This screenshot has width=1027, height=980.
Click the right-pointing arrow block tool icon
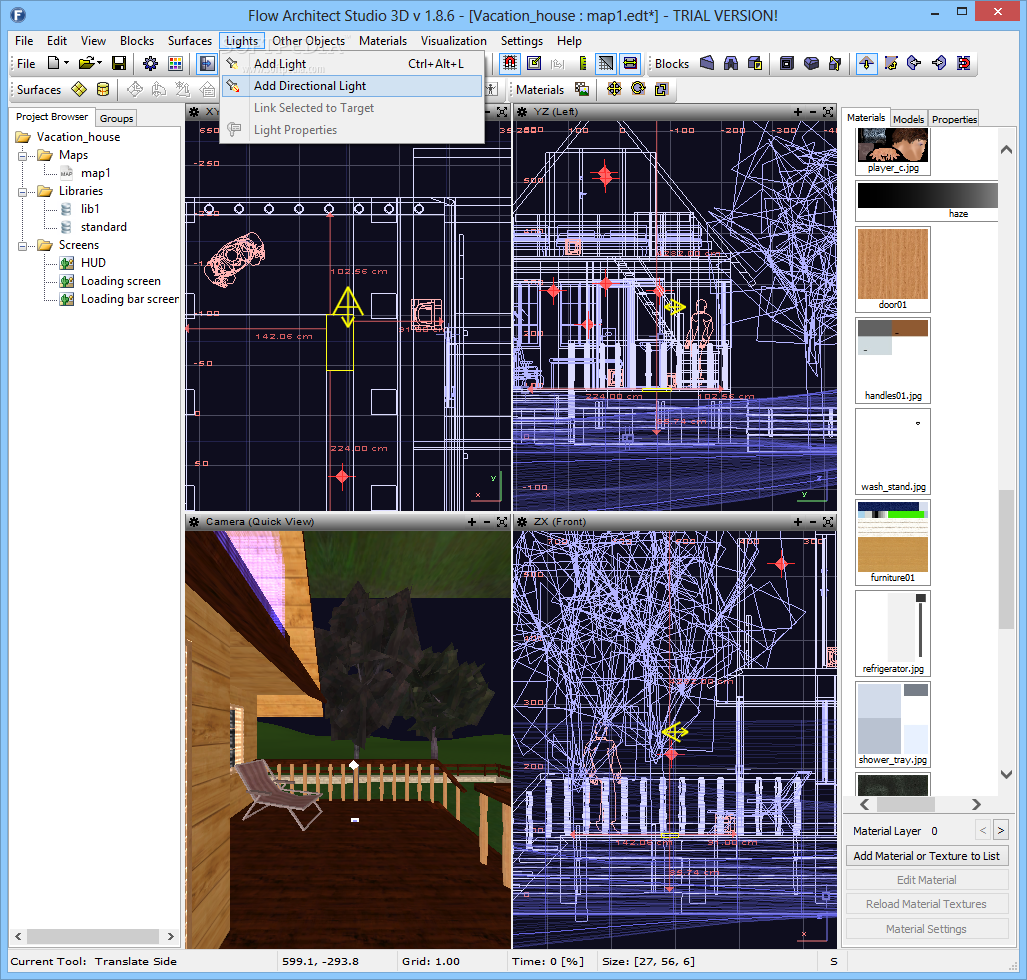tap(939, 64)
